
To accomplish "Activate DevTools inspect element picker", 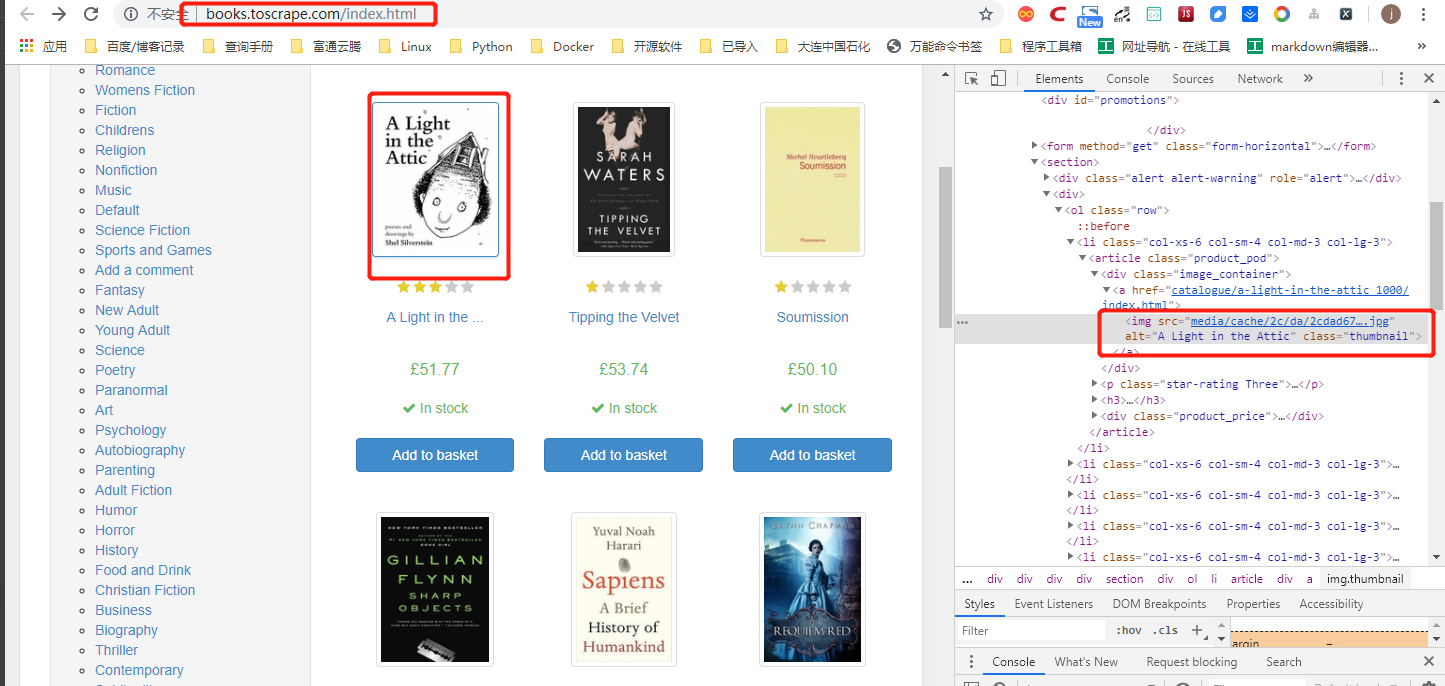I will (972, 78).
